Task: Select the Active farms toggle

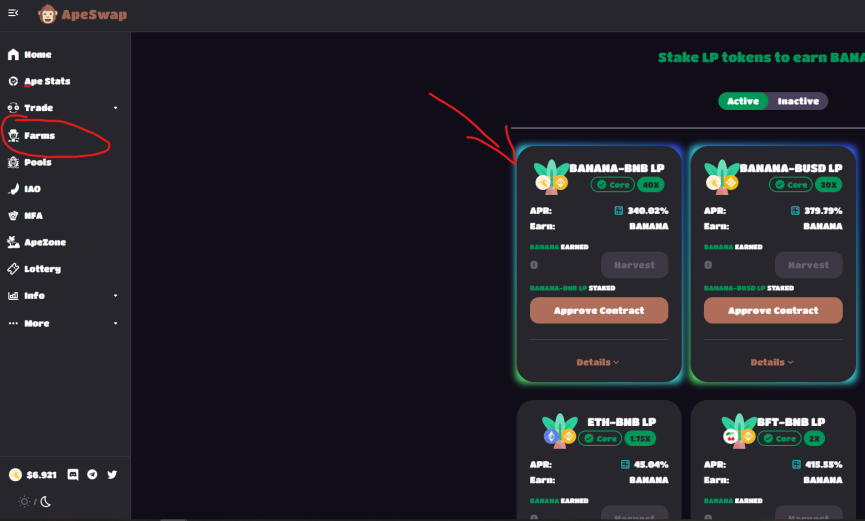Action: (x=743, y=101)
